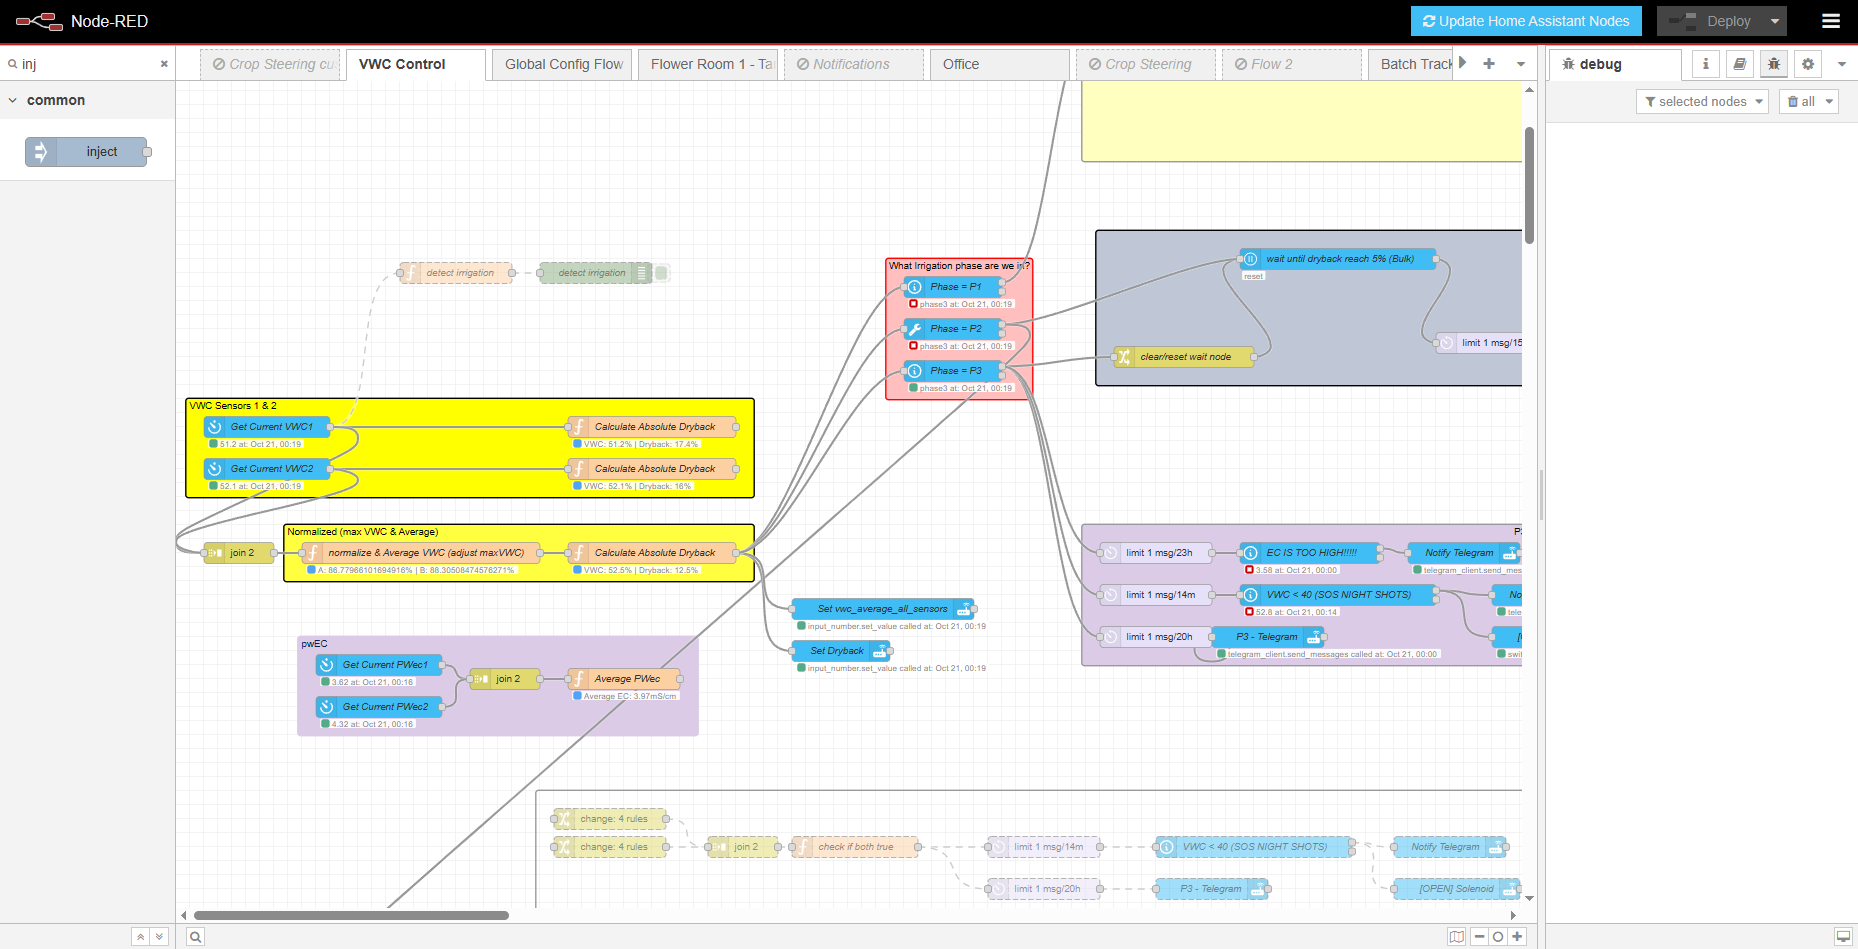Click the search flows magnifier icon below canvas

196,937
